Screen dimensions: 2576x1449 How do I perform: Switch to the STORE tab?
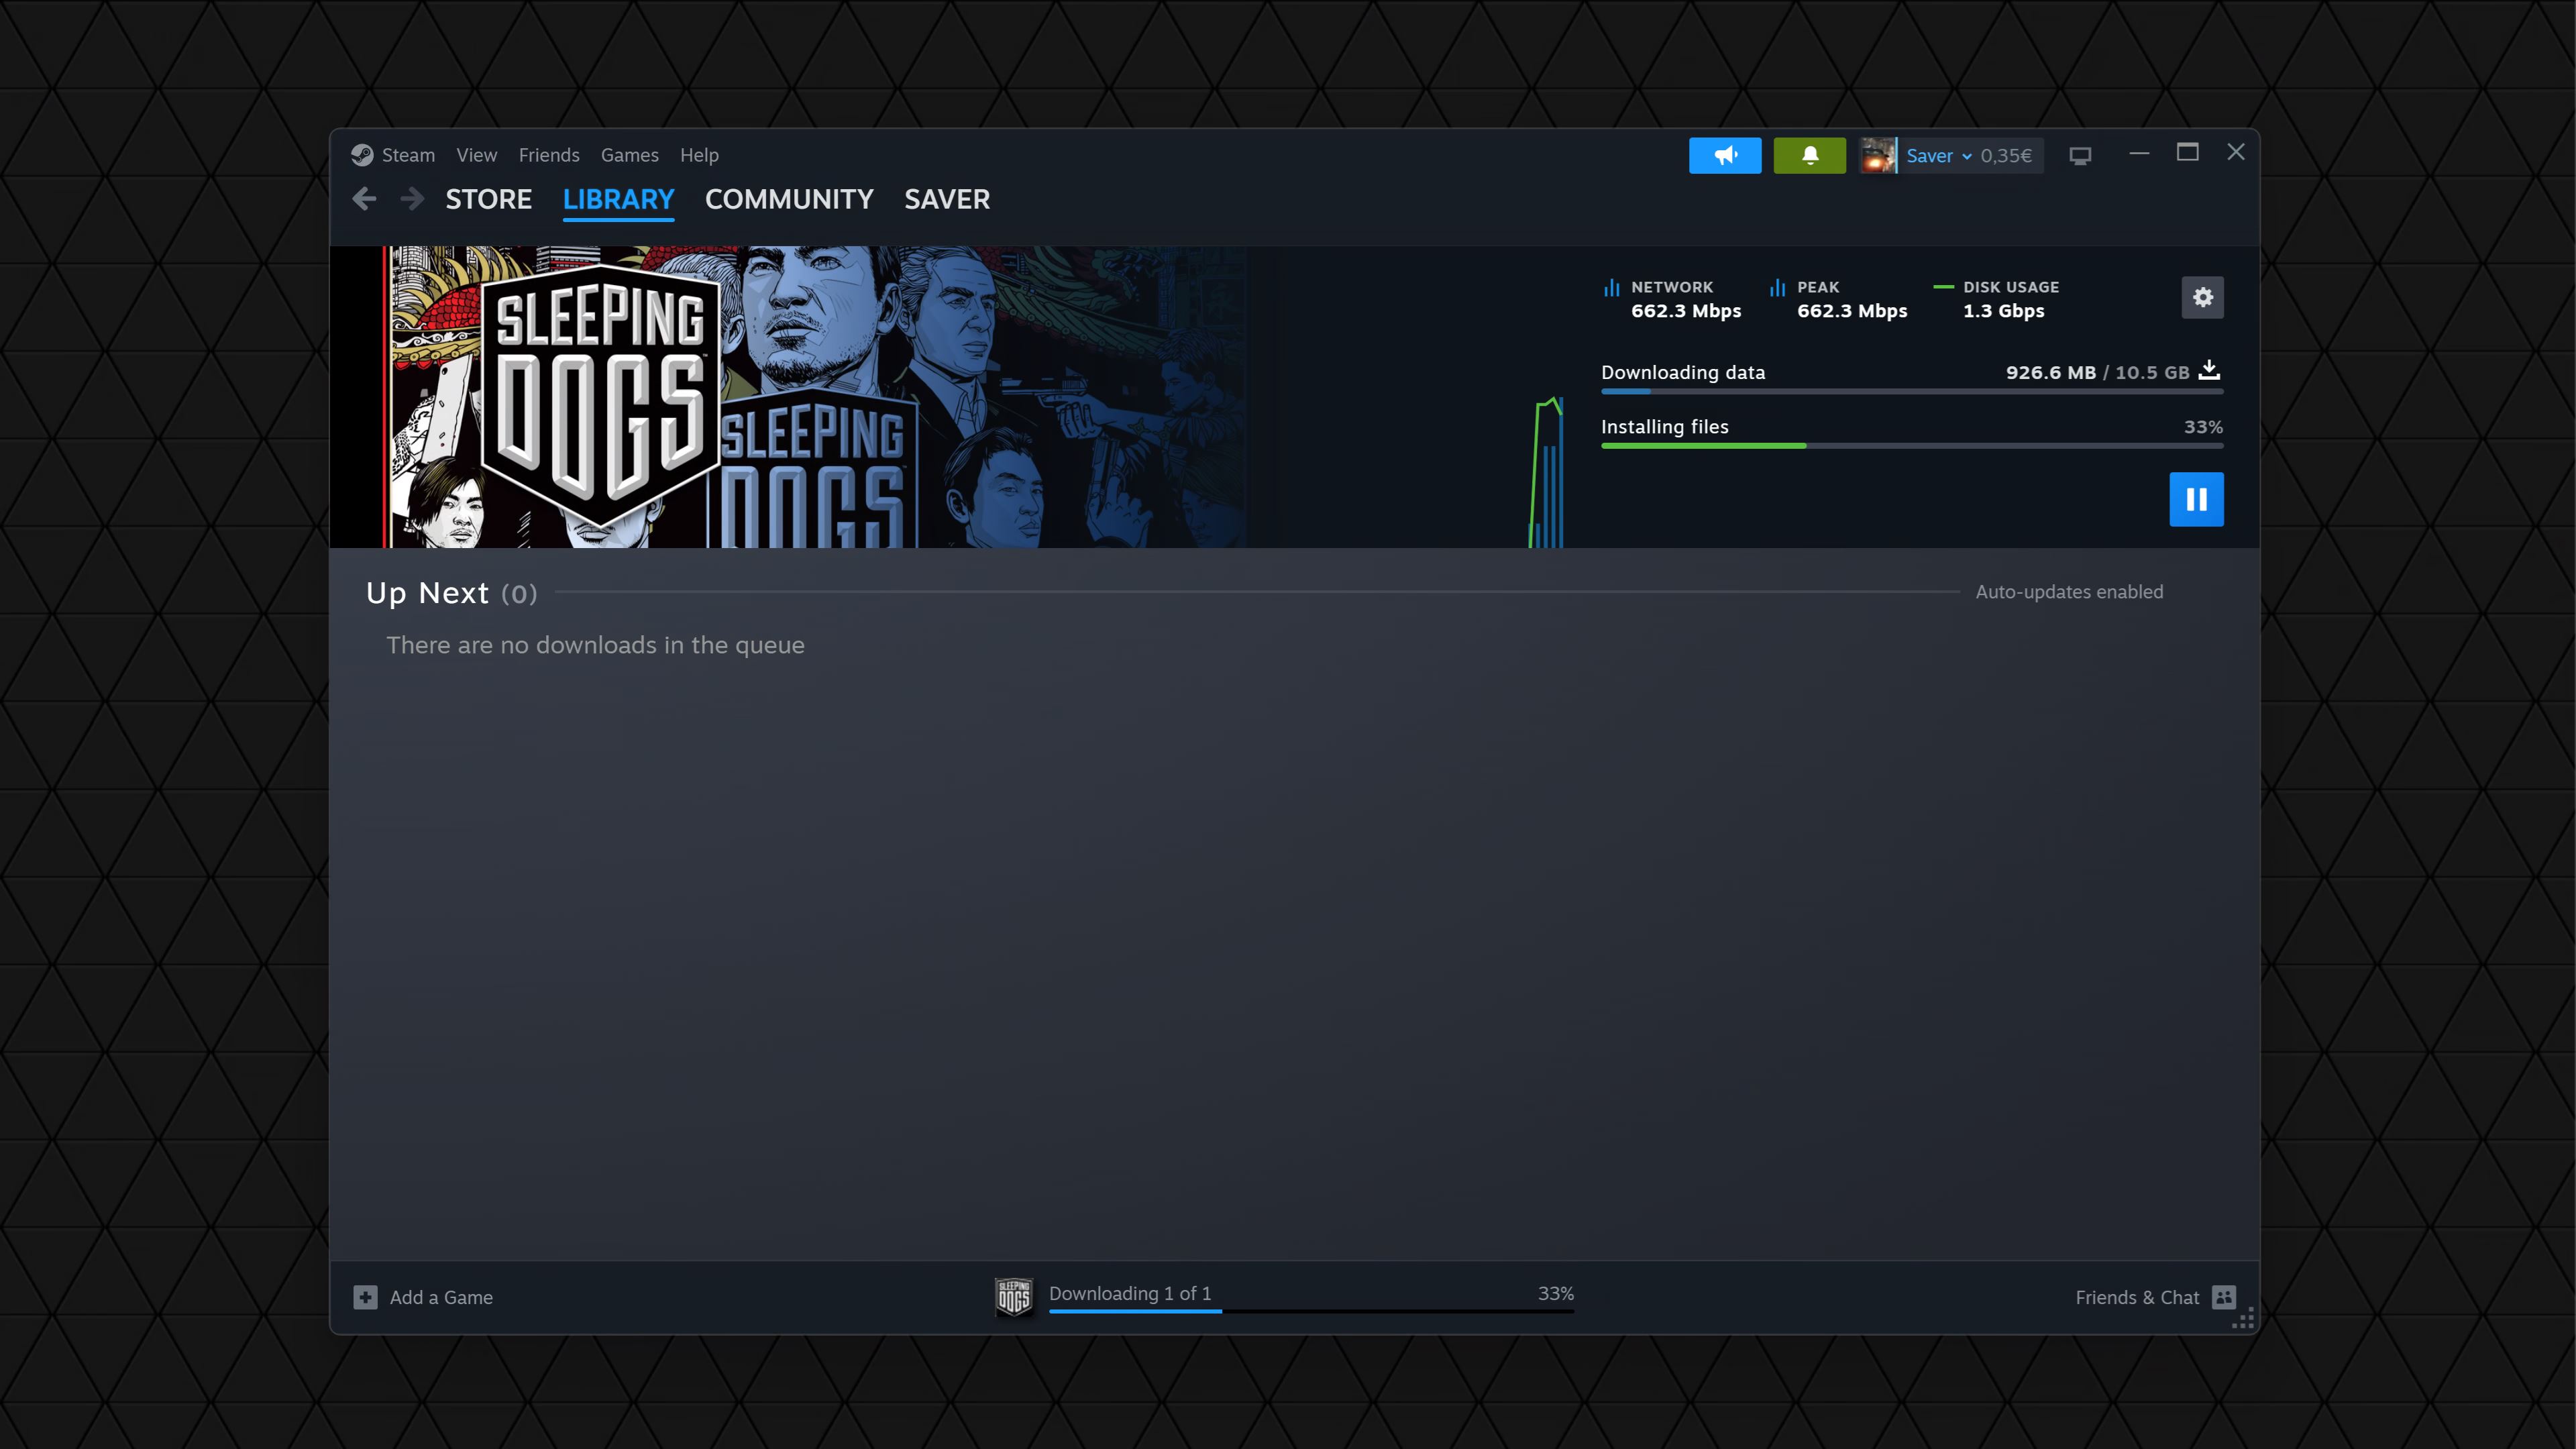(488, 199)
